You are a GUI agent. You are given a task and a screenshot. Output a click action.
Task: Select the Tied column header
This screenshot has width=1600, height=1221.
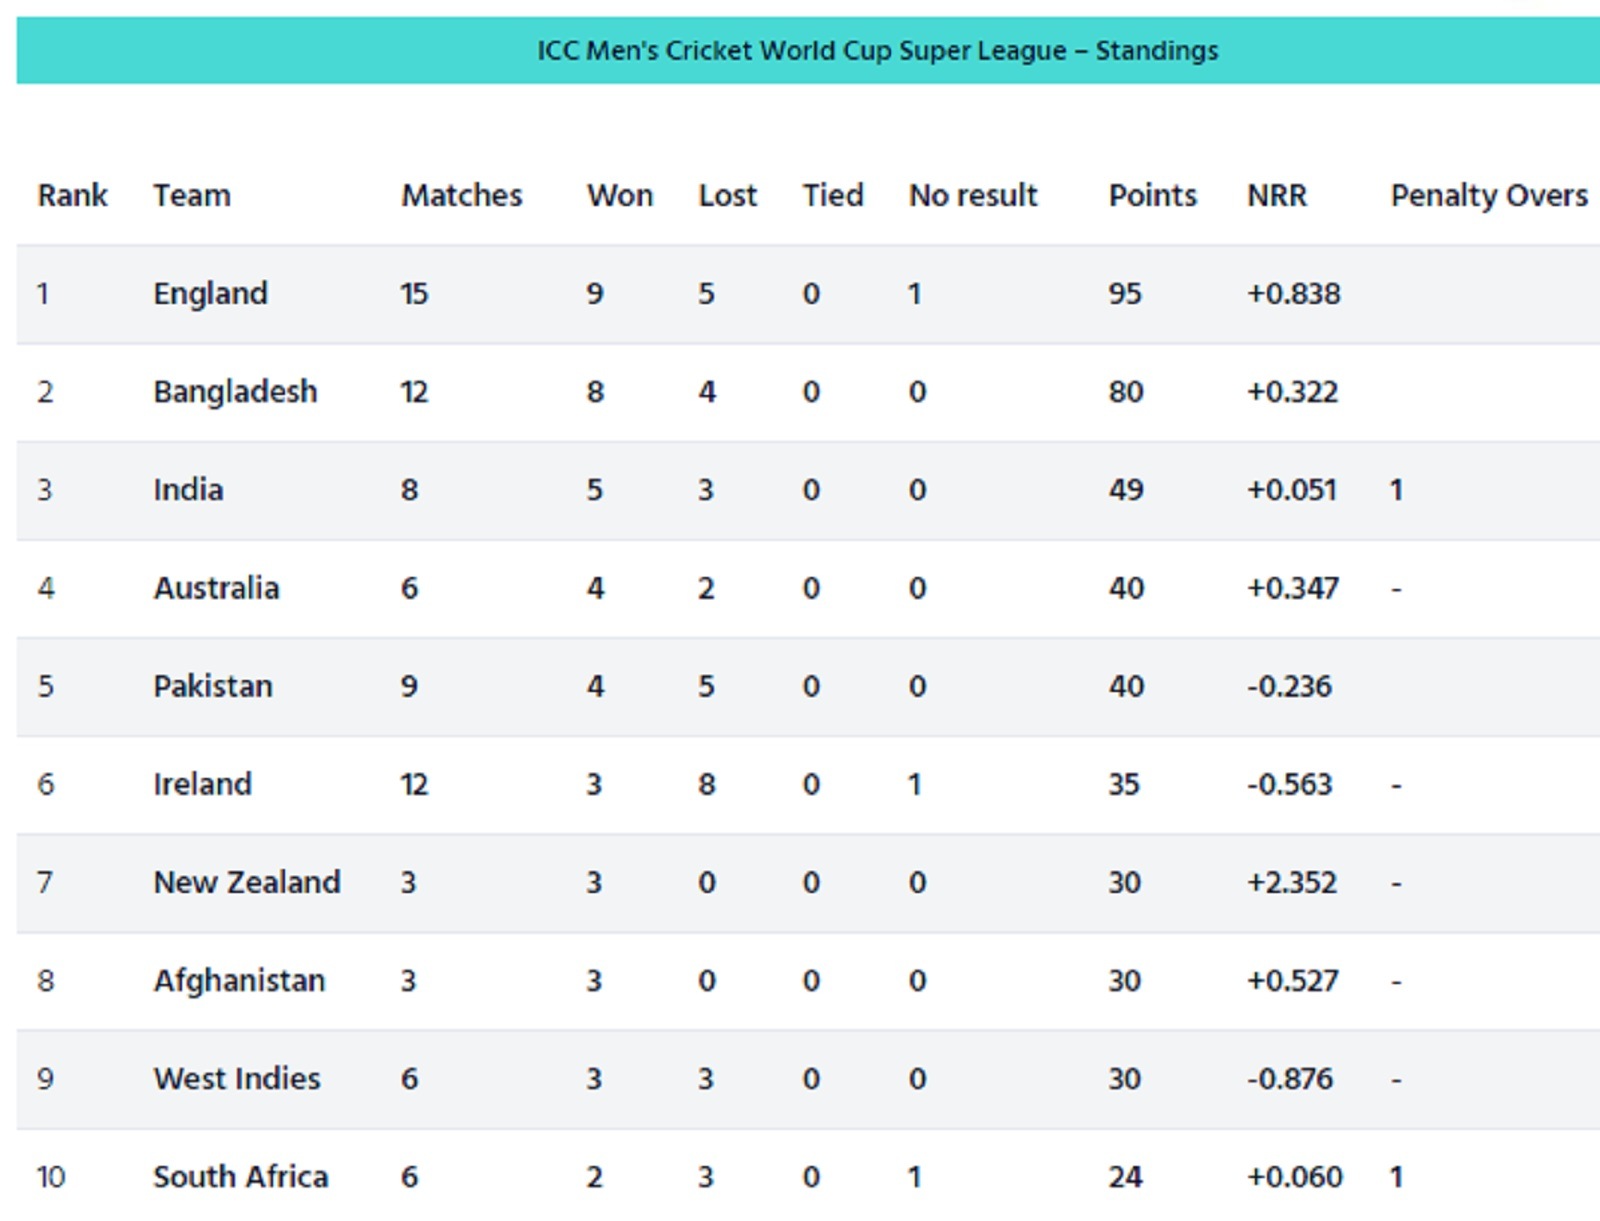click(x=833, y=195)
